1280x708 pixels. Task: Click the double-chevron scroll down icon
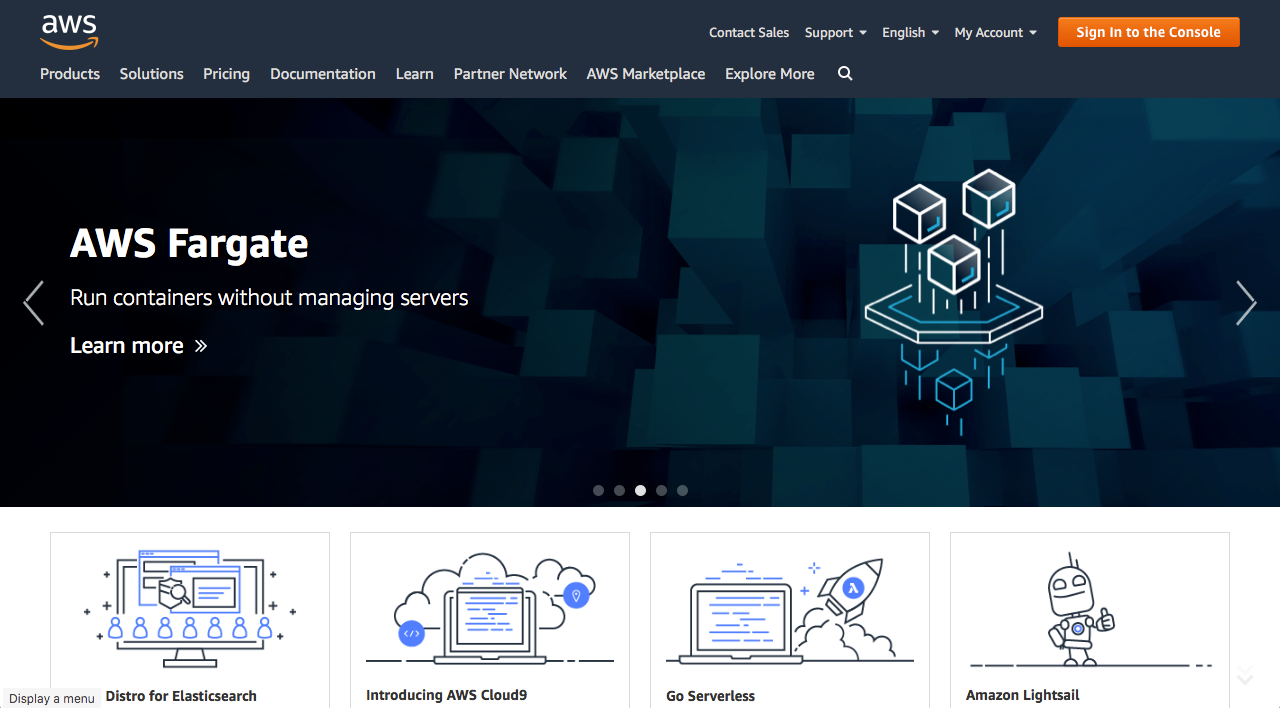click(1245, 675)
